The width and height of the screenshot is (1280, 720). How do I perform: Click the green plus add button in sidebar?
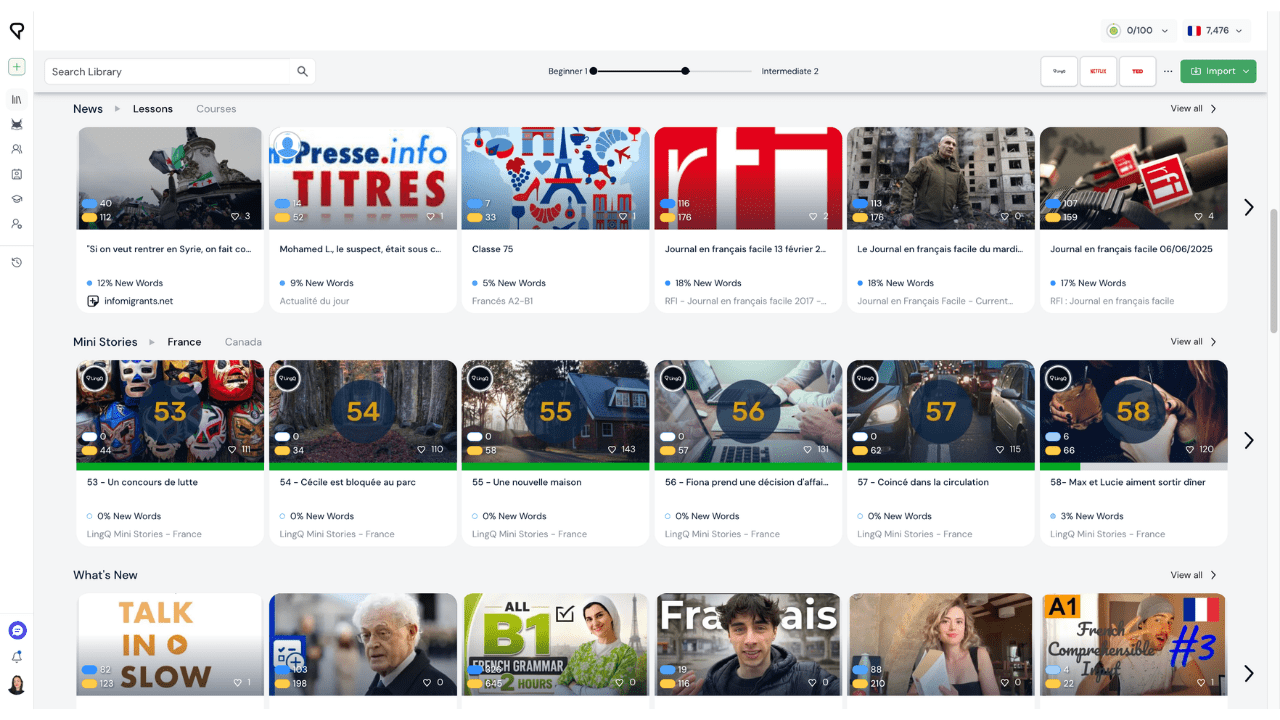17,67
